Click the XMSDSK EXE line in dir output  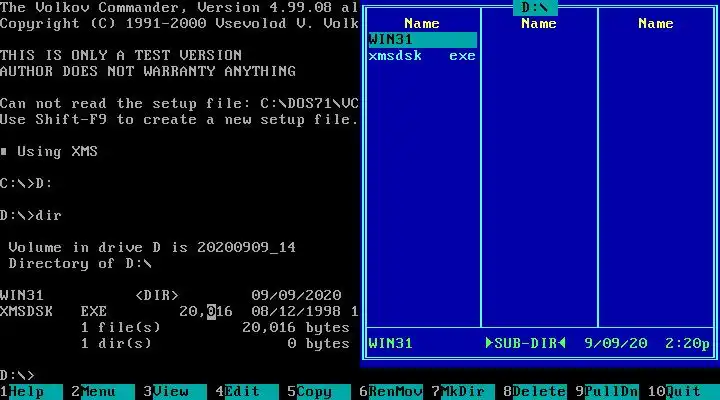coord(179,311)
